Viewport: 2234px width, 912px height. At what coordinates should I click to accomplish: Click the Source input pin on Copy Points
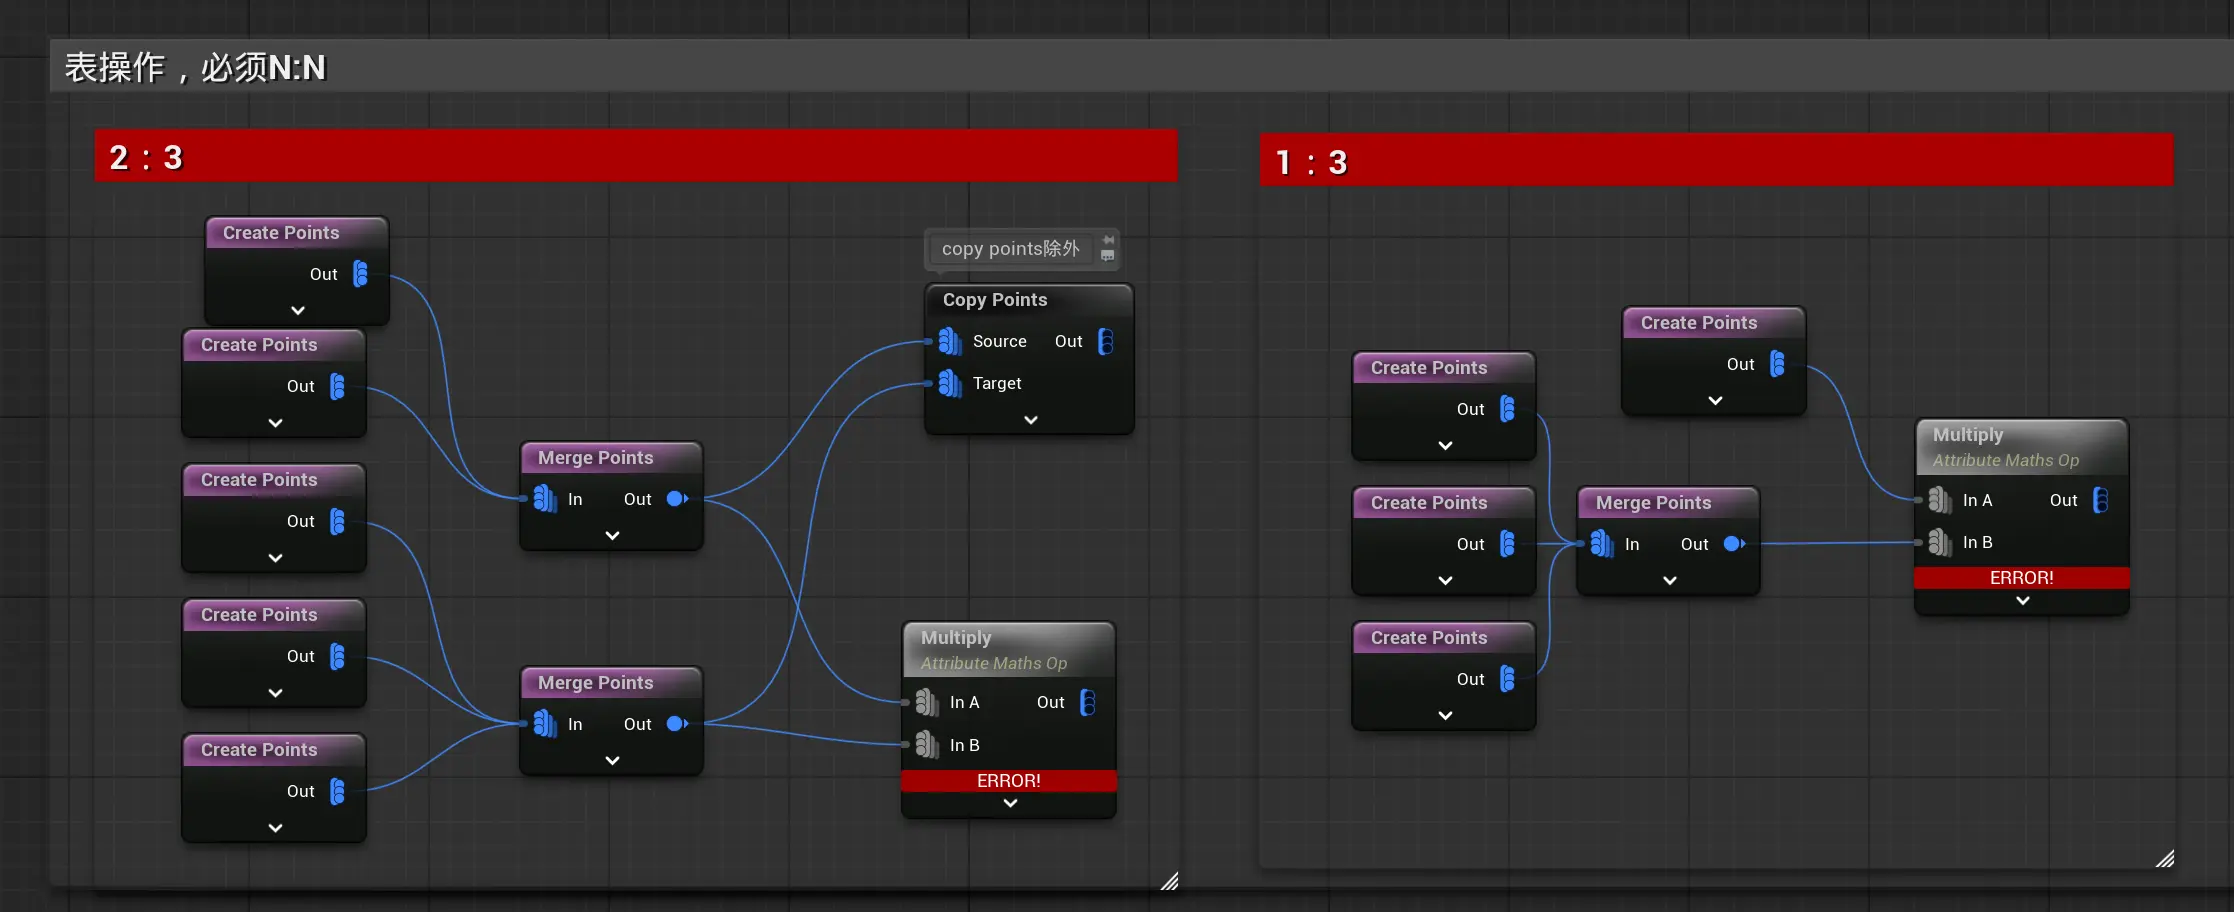point(949,342)
